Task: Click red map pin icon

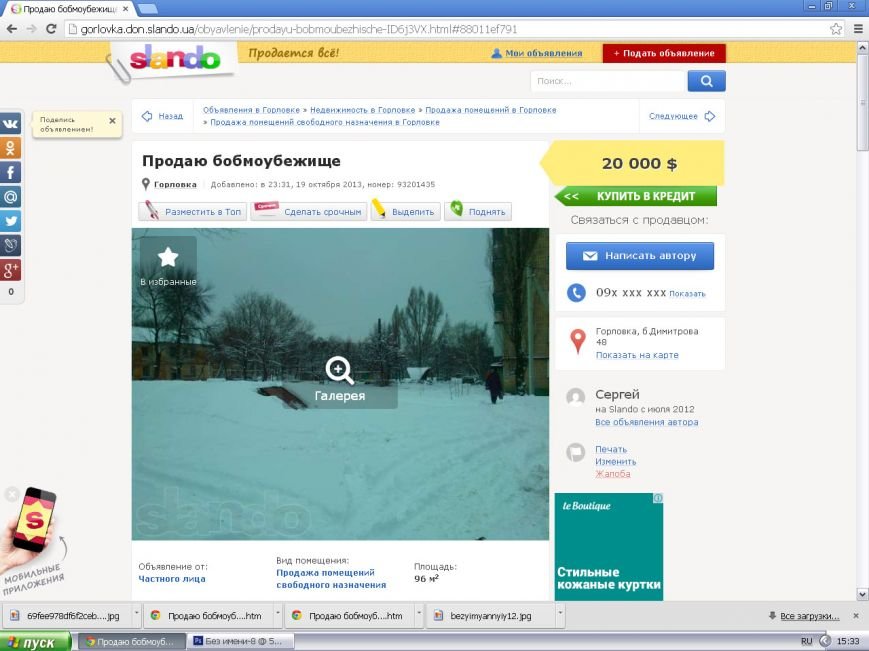Action: [x=577, y=341]
